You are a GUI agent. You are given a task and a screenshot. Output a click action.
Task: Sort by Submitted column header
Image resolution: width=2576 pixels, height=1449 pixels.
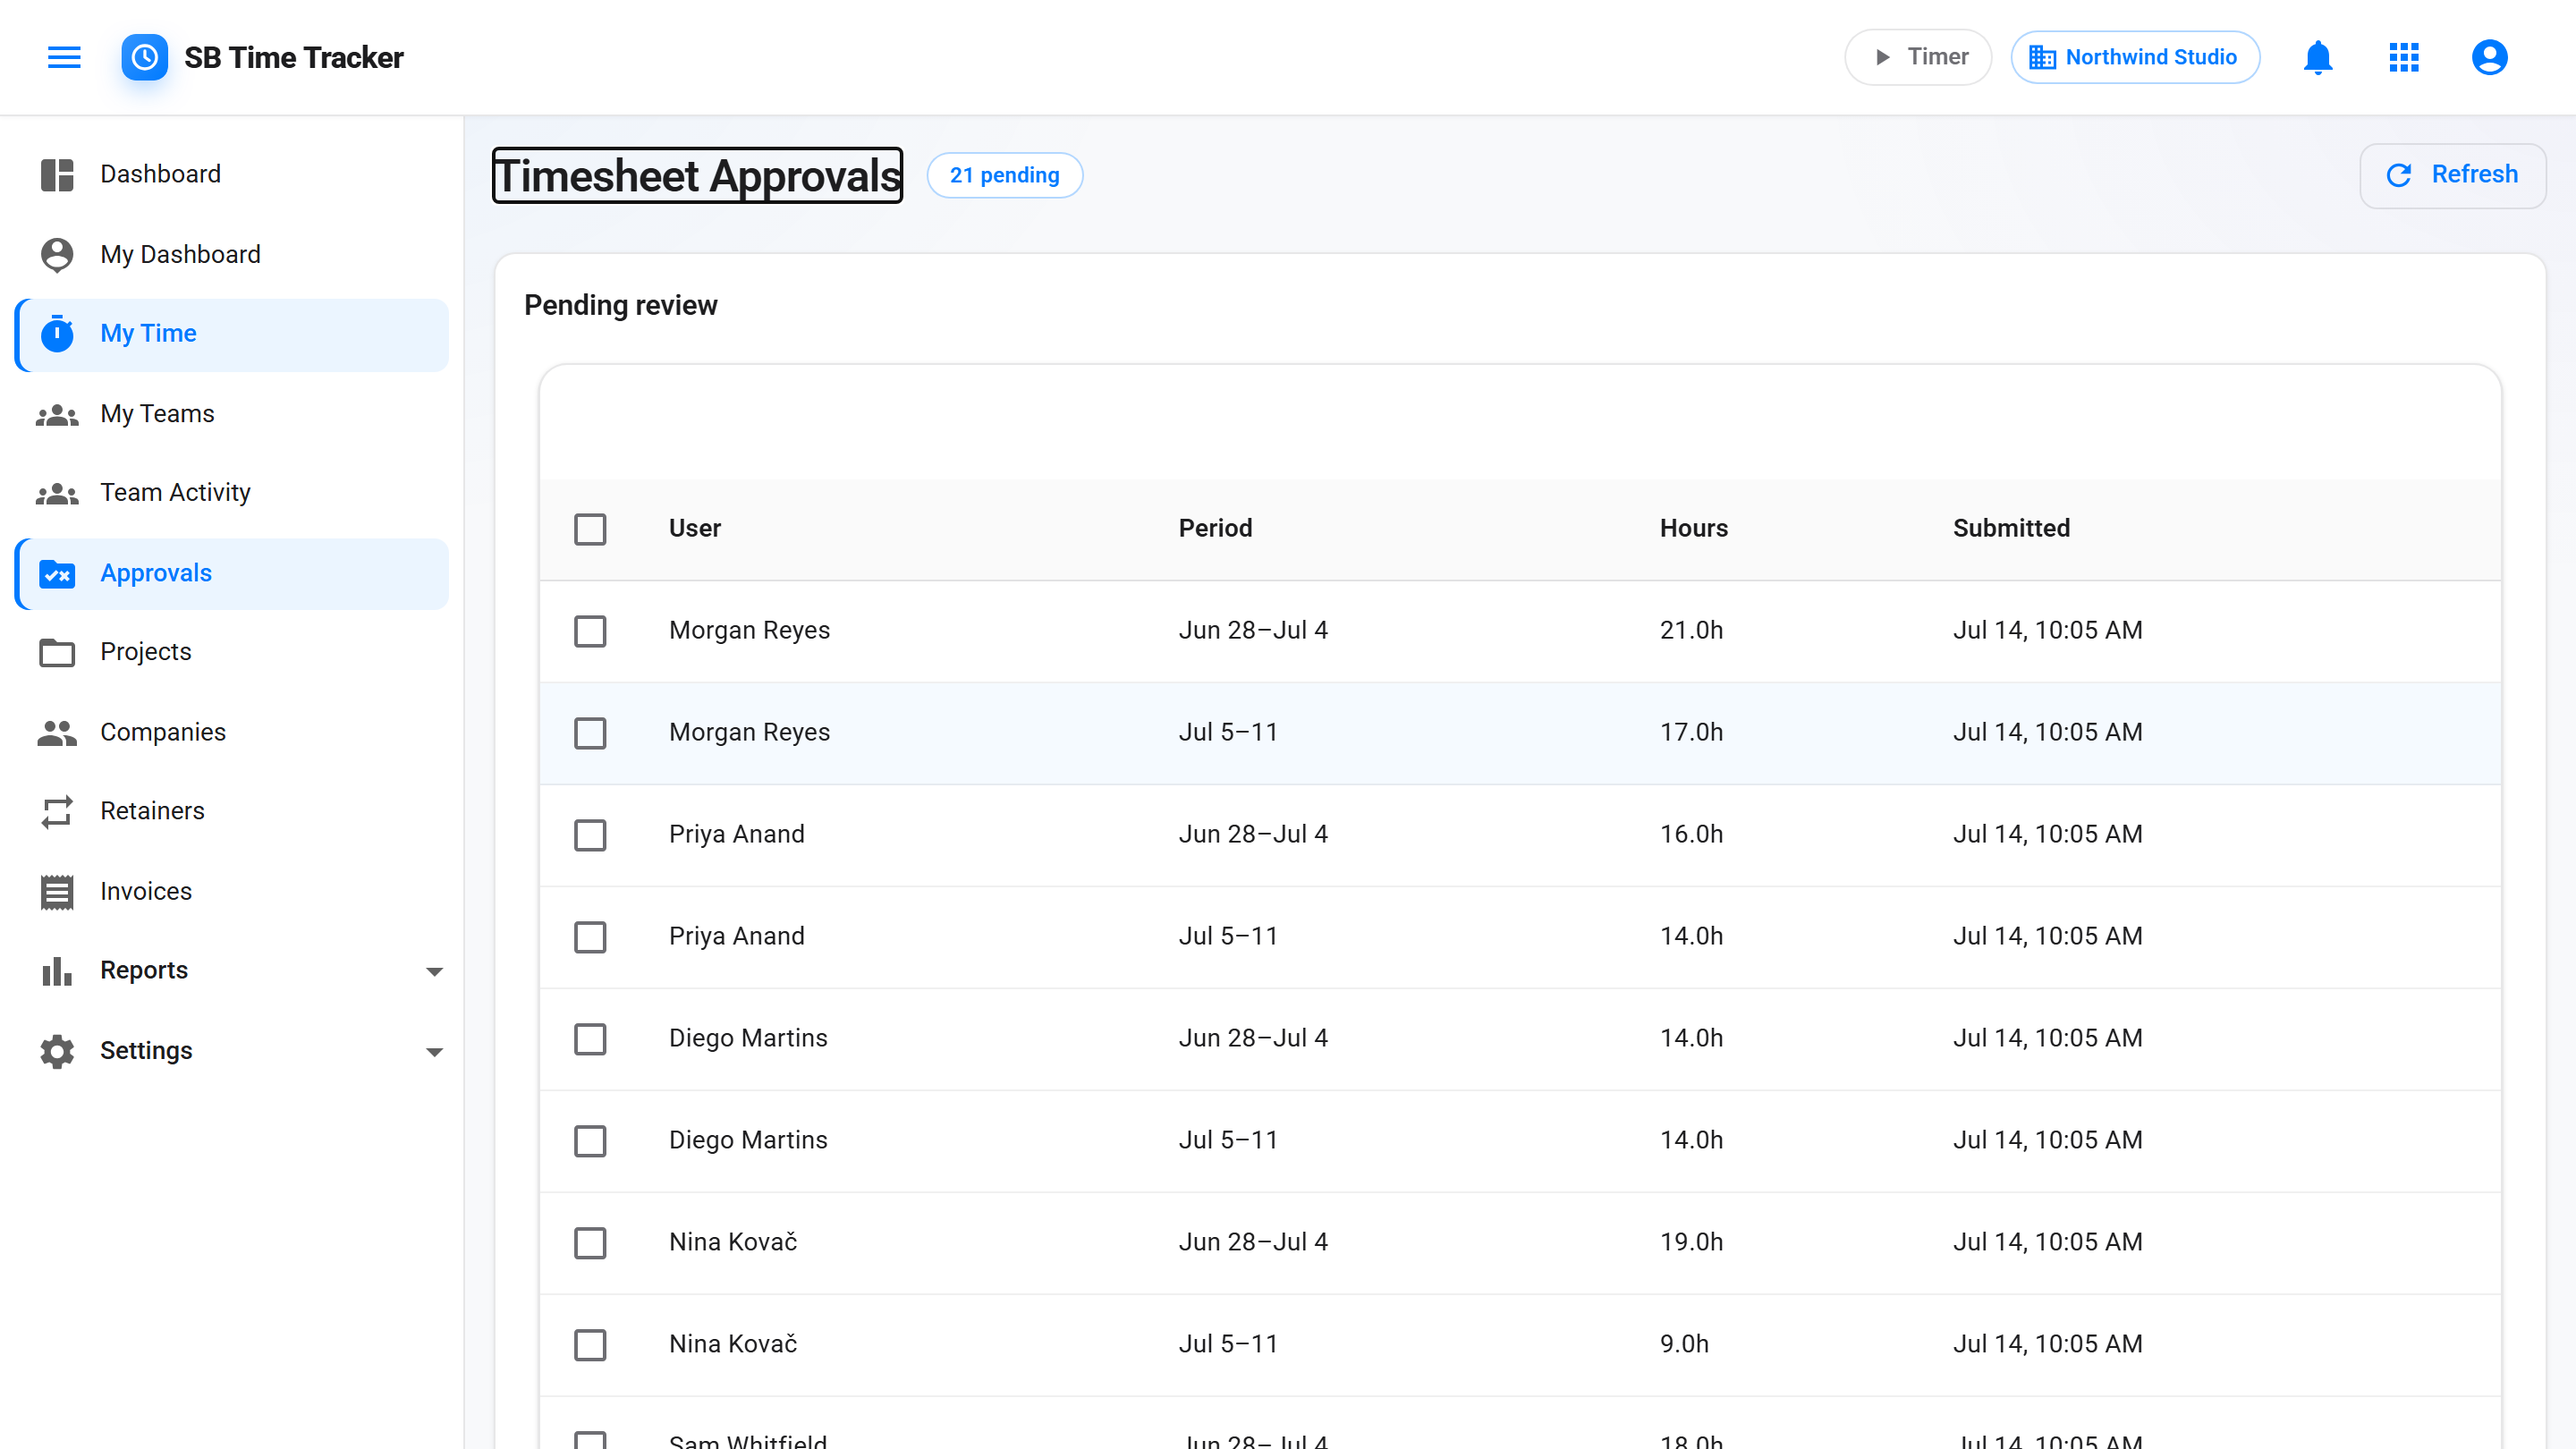pyautogui.click(x=2011, y=528)
